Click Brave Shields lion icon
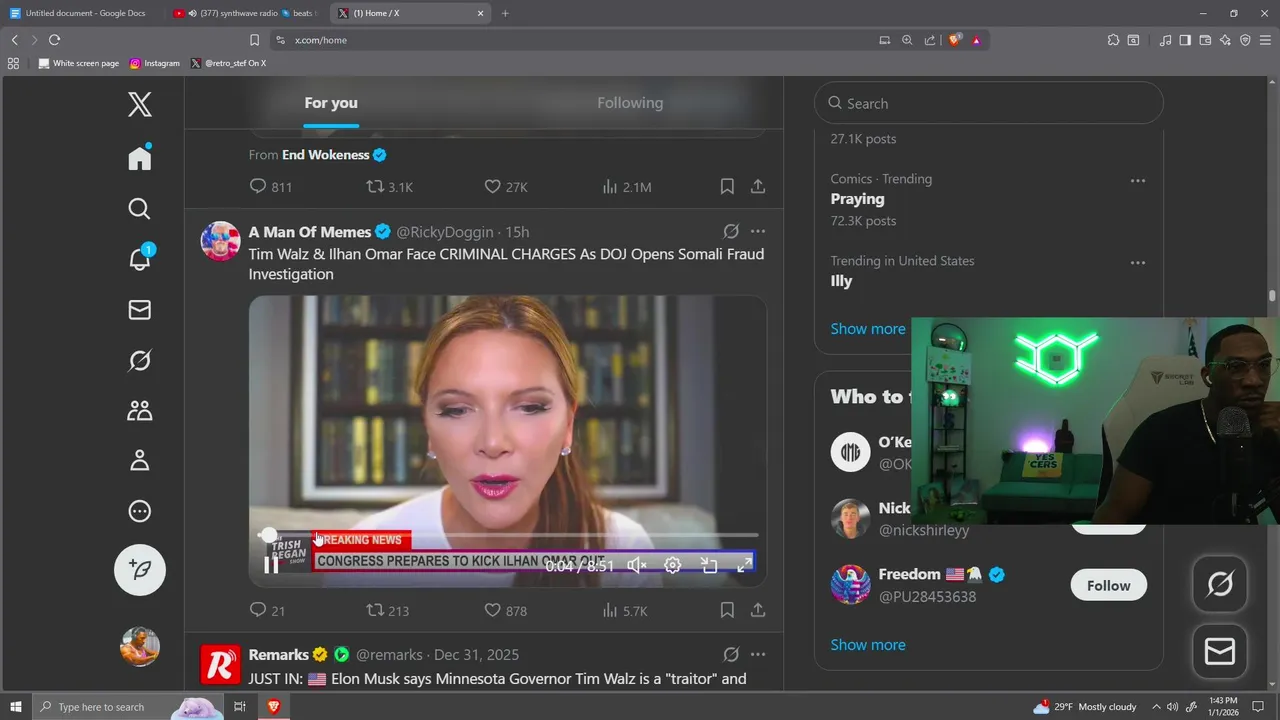Viewport: 1280px width, 720px height. pos(955,40)
